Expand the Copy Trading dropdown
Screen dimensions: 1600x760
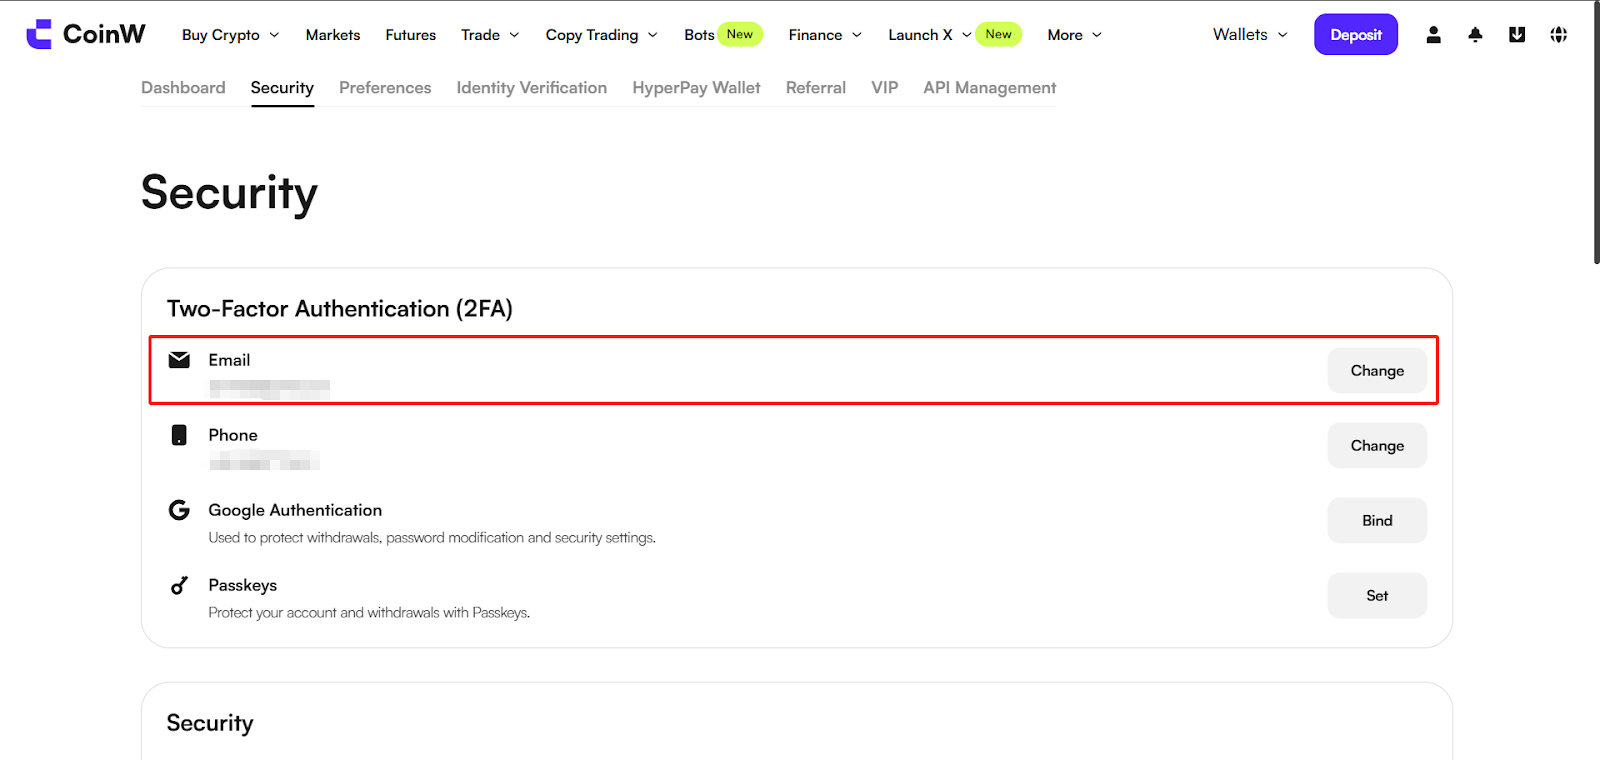(602, 35)
